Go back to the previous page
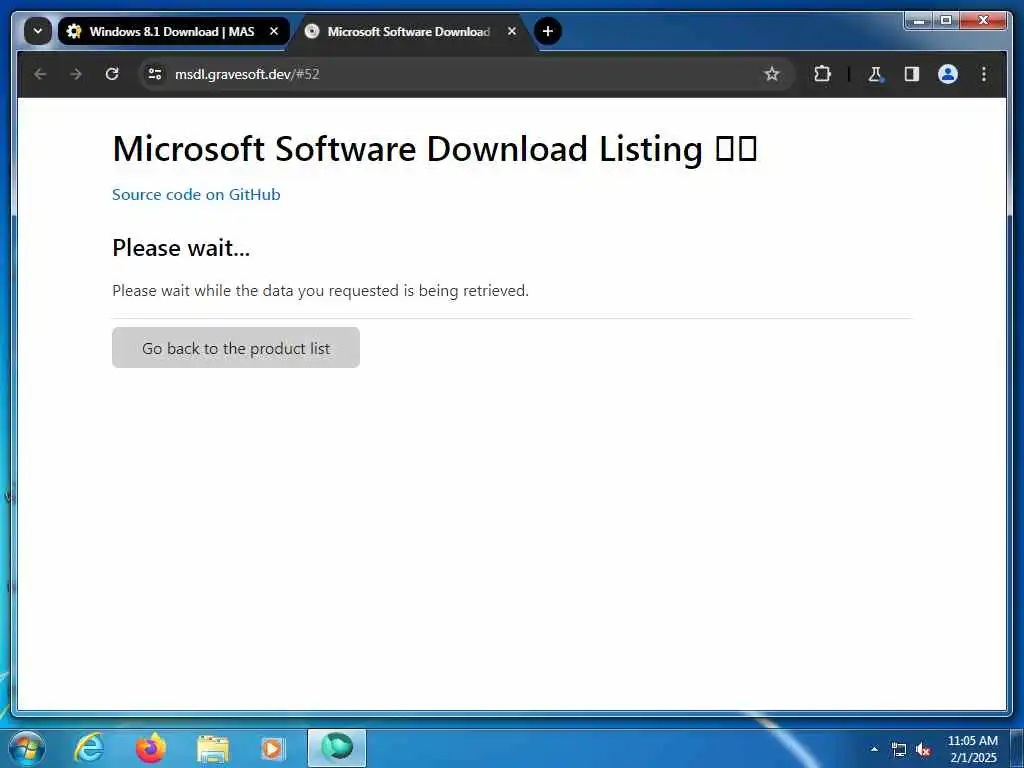Image resolution: width=1024 pixels, height=768 pixels. (x=40, y=74)
